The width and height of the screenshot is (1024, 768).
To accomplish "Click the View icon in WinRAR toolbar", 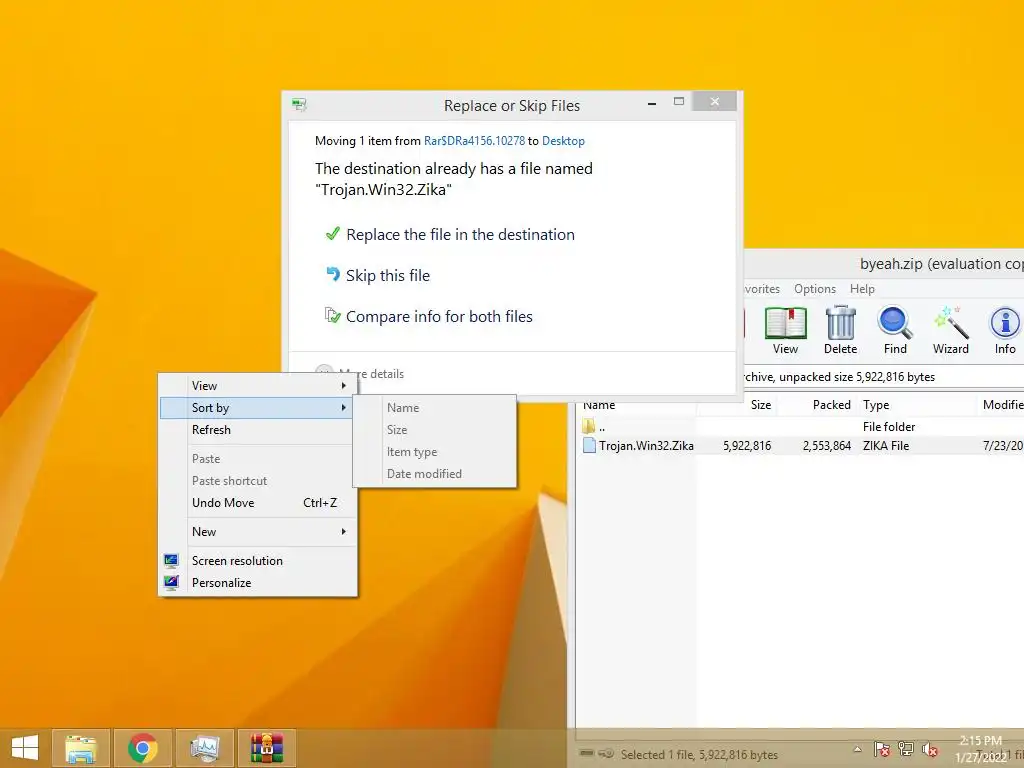I will [x=785, y=330].
